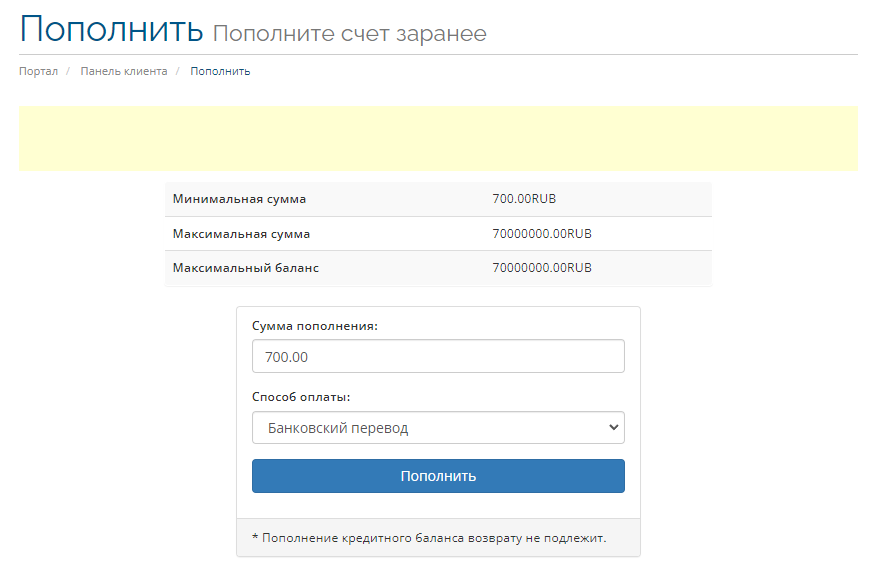Click the Максимальный баланс 70000000.00RUB value
Viewport: 876px width, 565px height.
click(x=542, y=268)
